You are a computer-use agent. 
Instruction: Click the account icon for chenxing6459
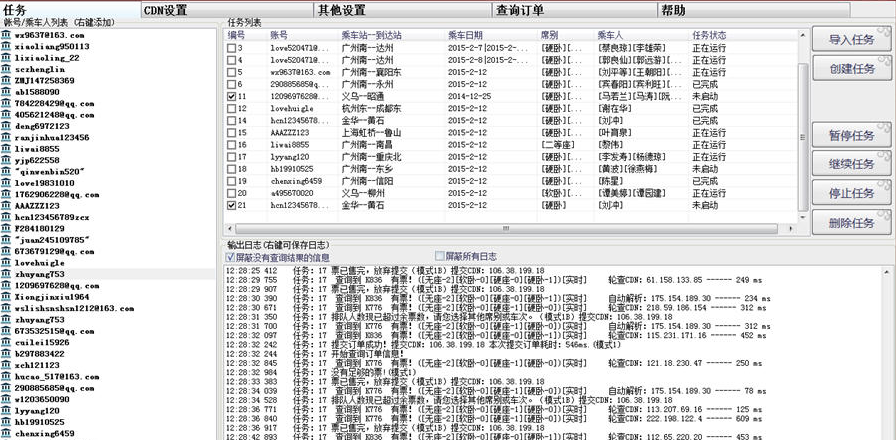click(x=6, y=433)
